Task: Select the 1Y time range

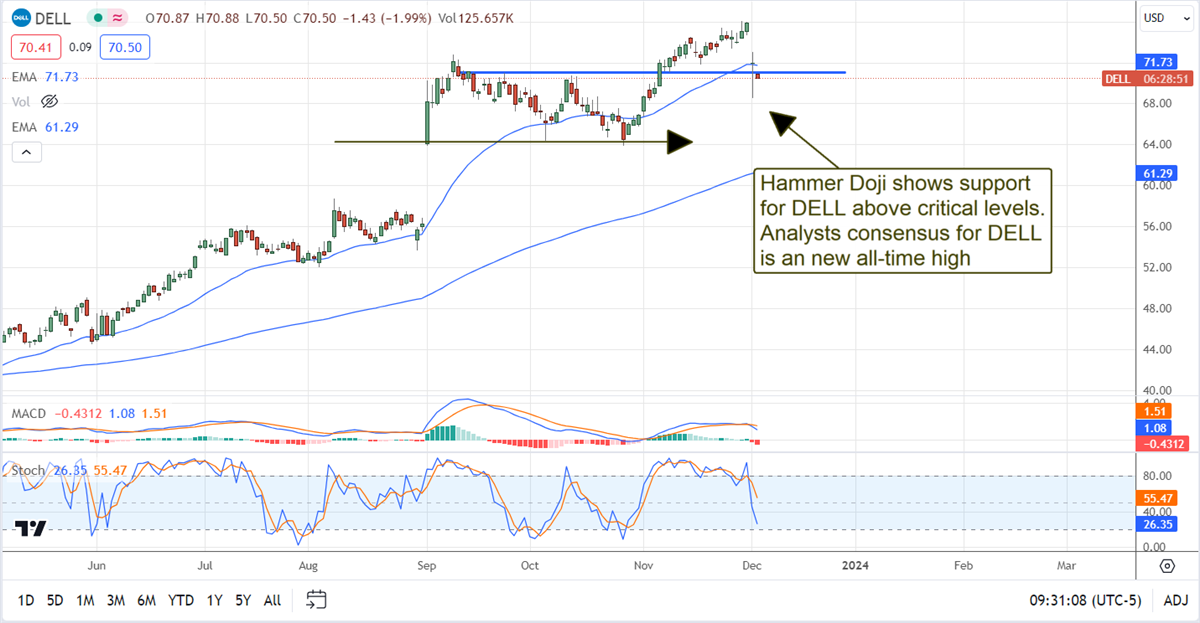Action: coord(214,600)
